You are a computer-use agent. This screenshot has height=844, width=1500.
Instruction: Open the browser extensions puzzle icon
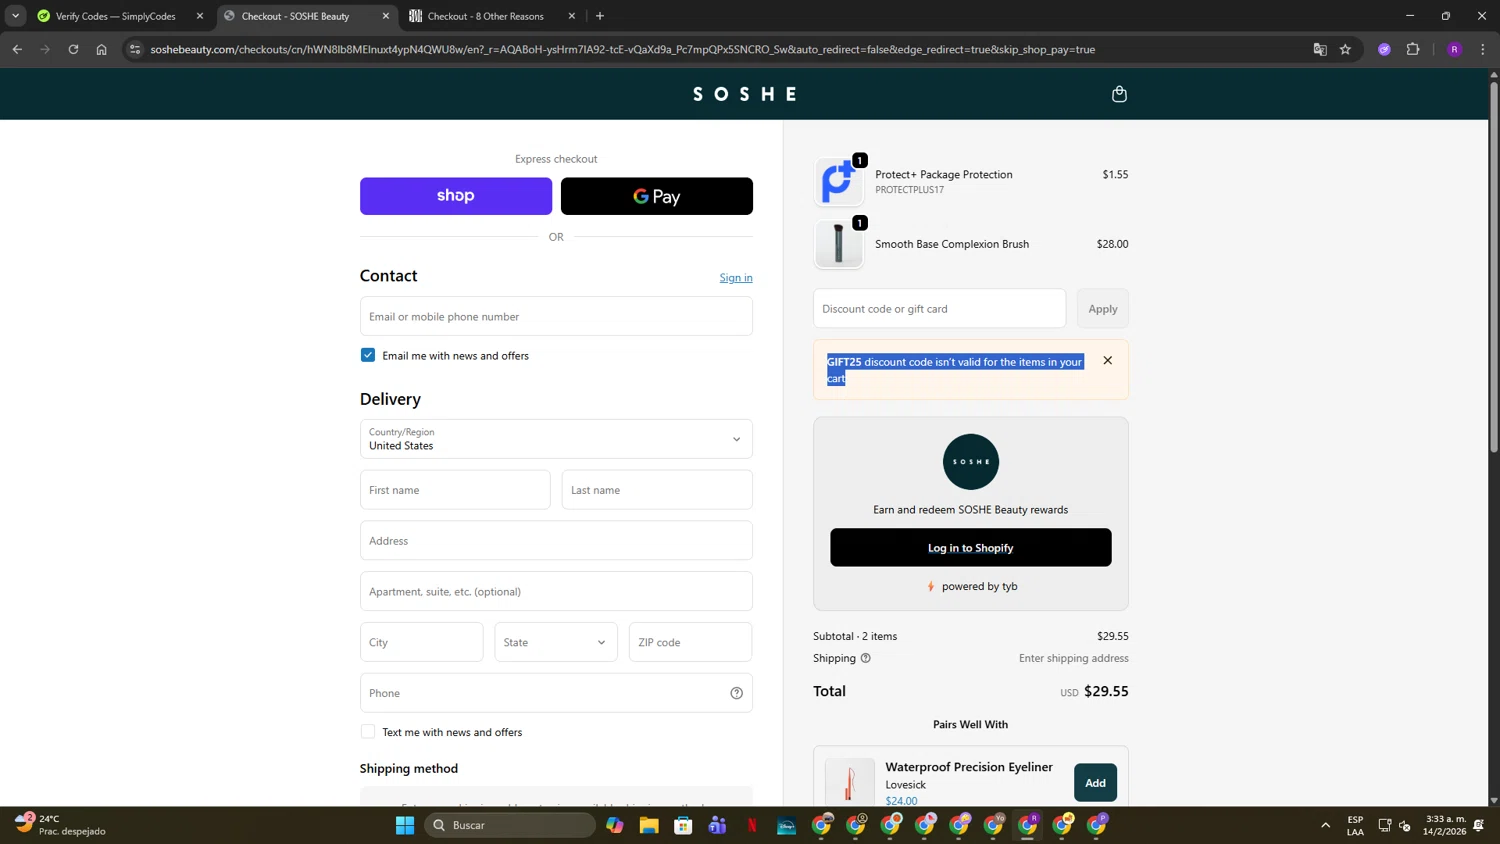coord(1413,49)
